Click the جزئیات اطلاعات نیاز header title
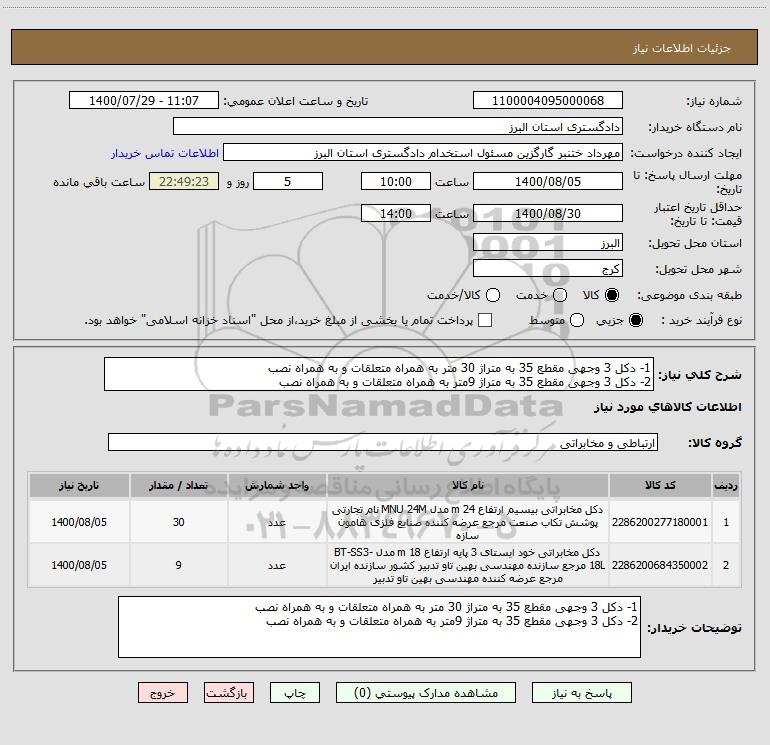This screenshot has width=770, height=745. pos(682,48)
